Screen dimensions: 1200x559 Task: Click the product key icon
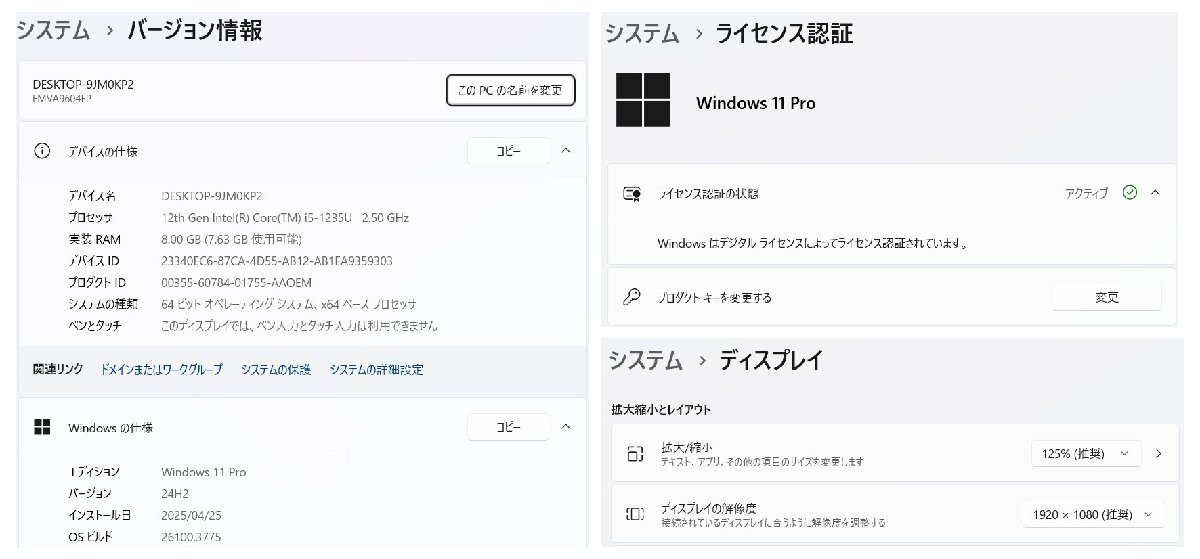pos(632,297)
